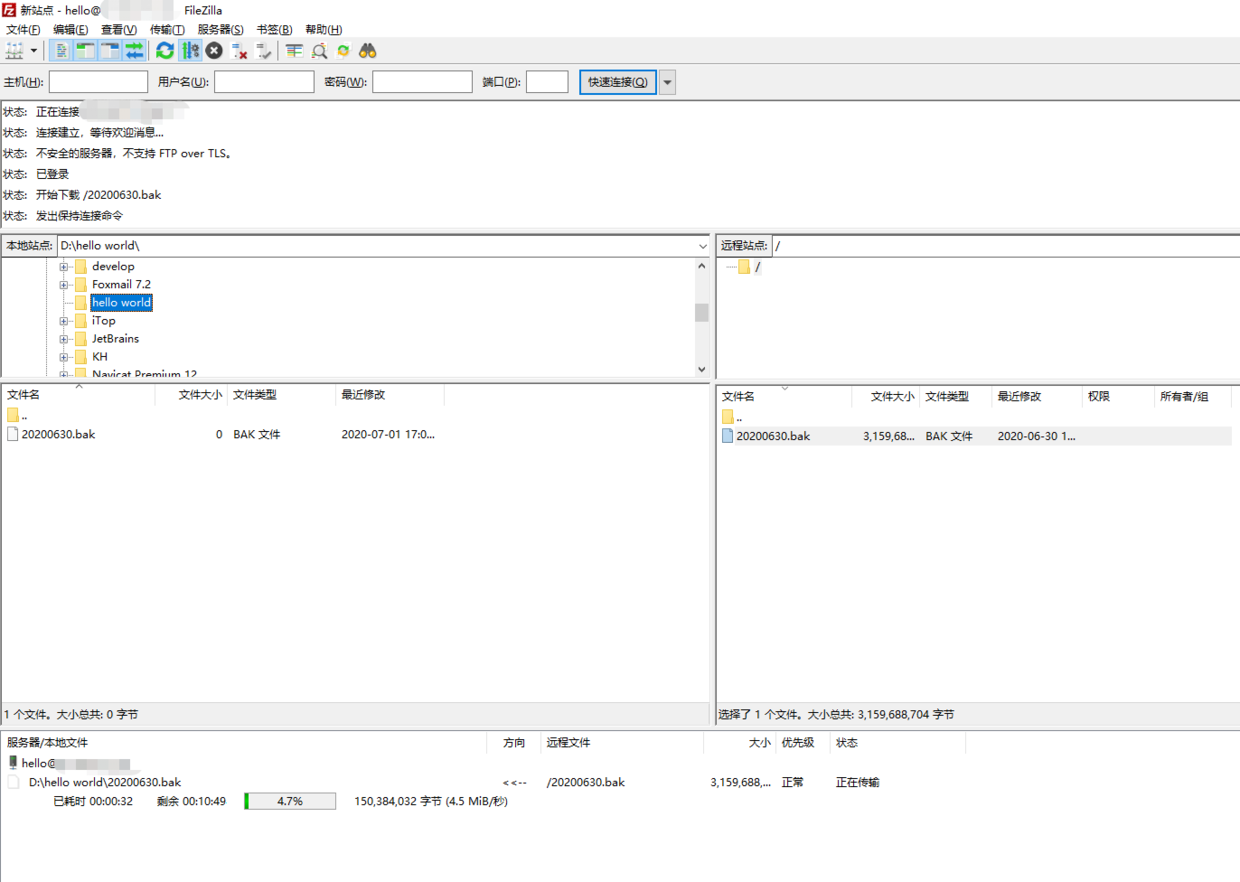Disconnect from the current server
Screen dimensions: 1240x882
(x=239, y=51)
